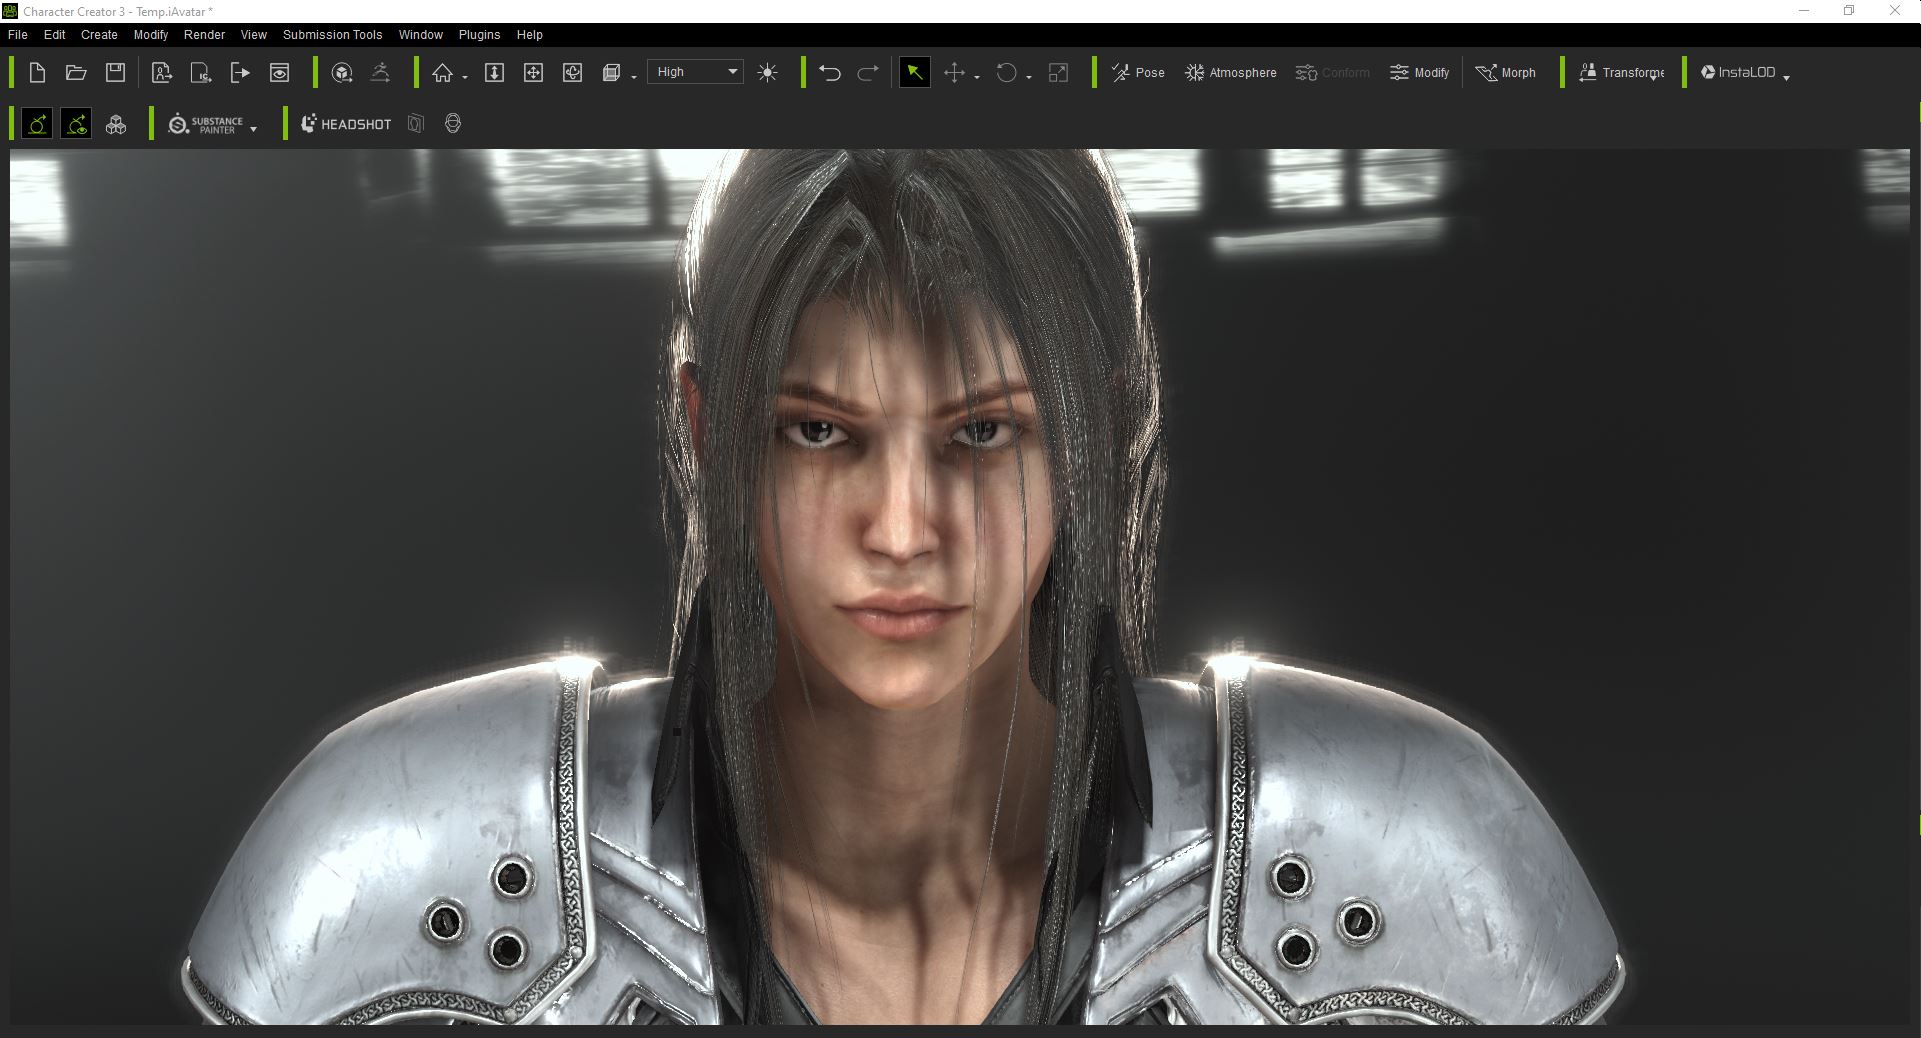Click the Conform button
The image size is (1921, 1038).
coord(1332,72)
